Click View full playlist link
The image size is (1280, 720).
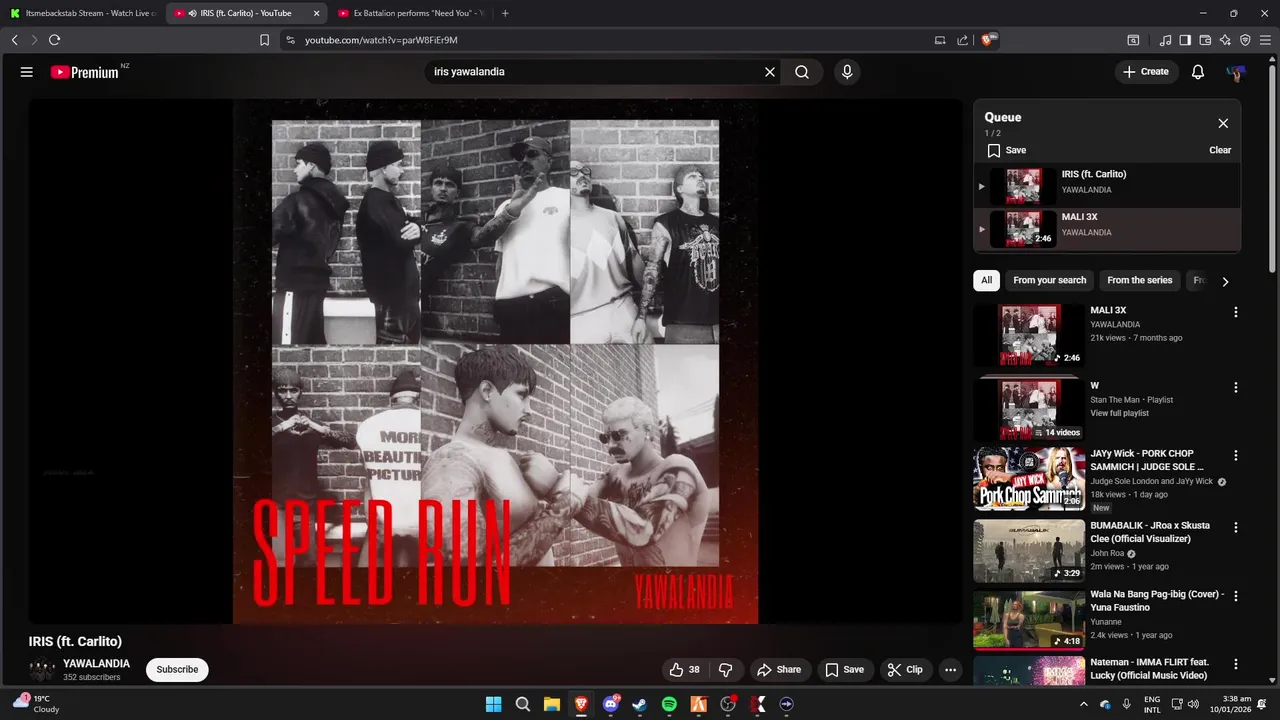[1119, 413]
